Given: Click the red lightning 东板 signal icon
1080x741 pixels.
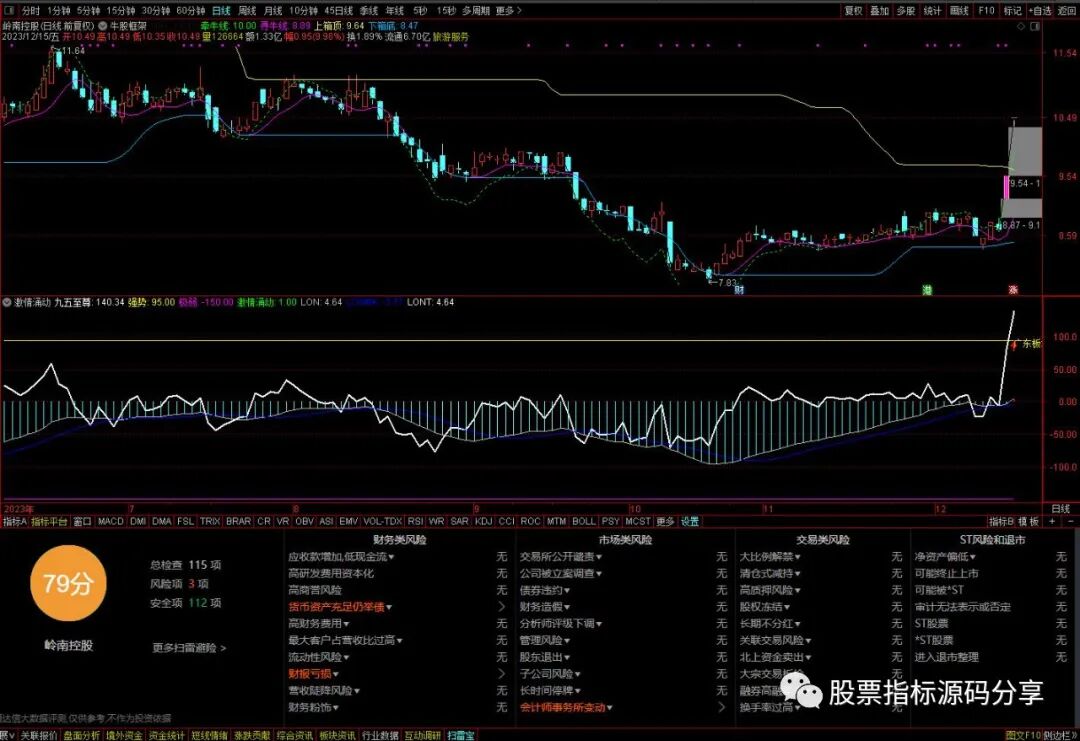Looking at the screenshot, I should tap(1014, 344).
